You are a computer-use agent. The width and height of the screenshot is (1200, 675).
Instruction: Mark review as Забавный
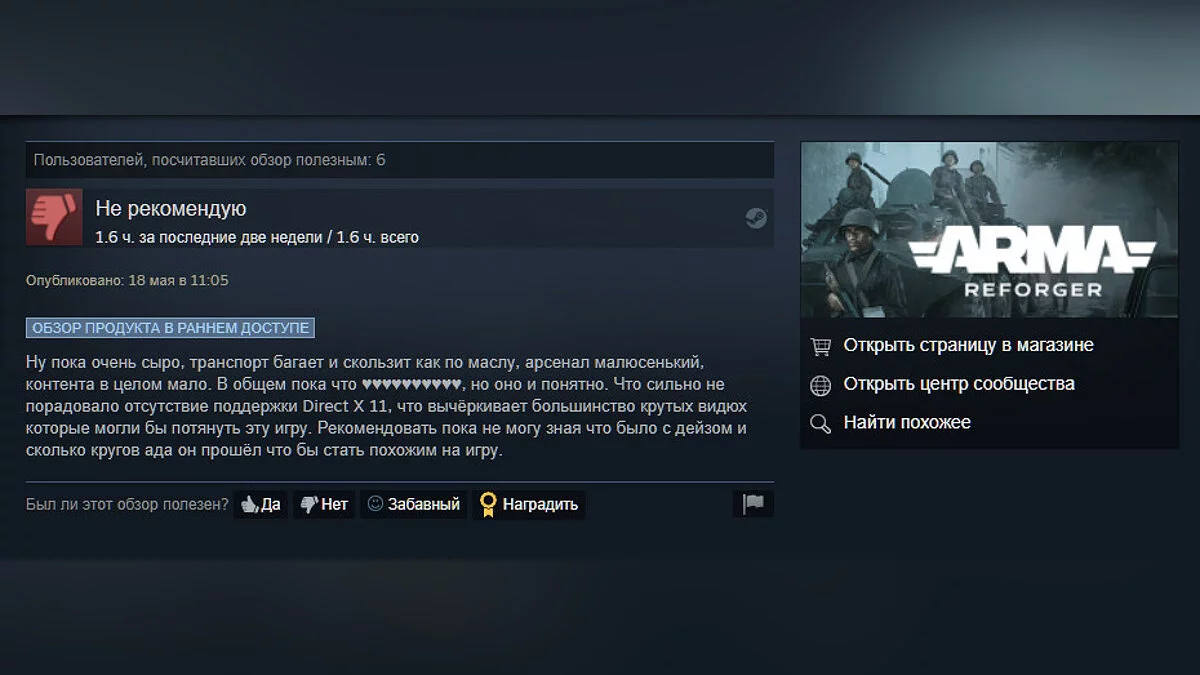tap(414, 504)
